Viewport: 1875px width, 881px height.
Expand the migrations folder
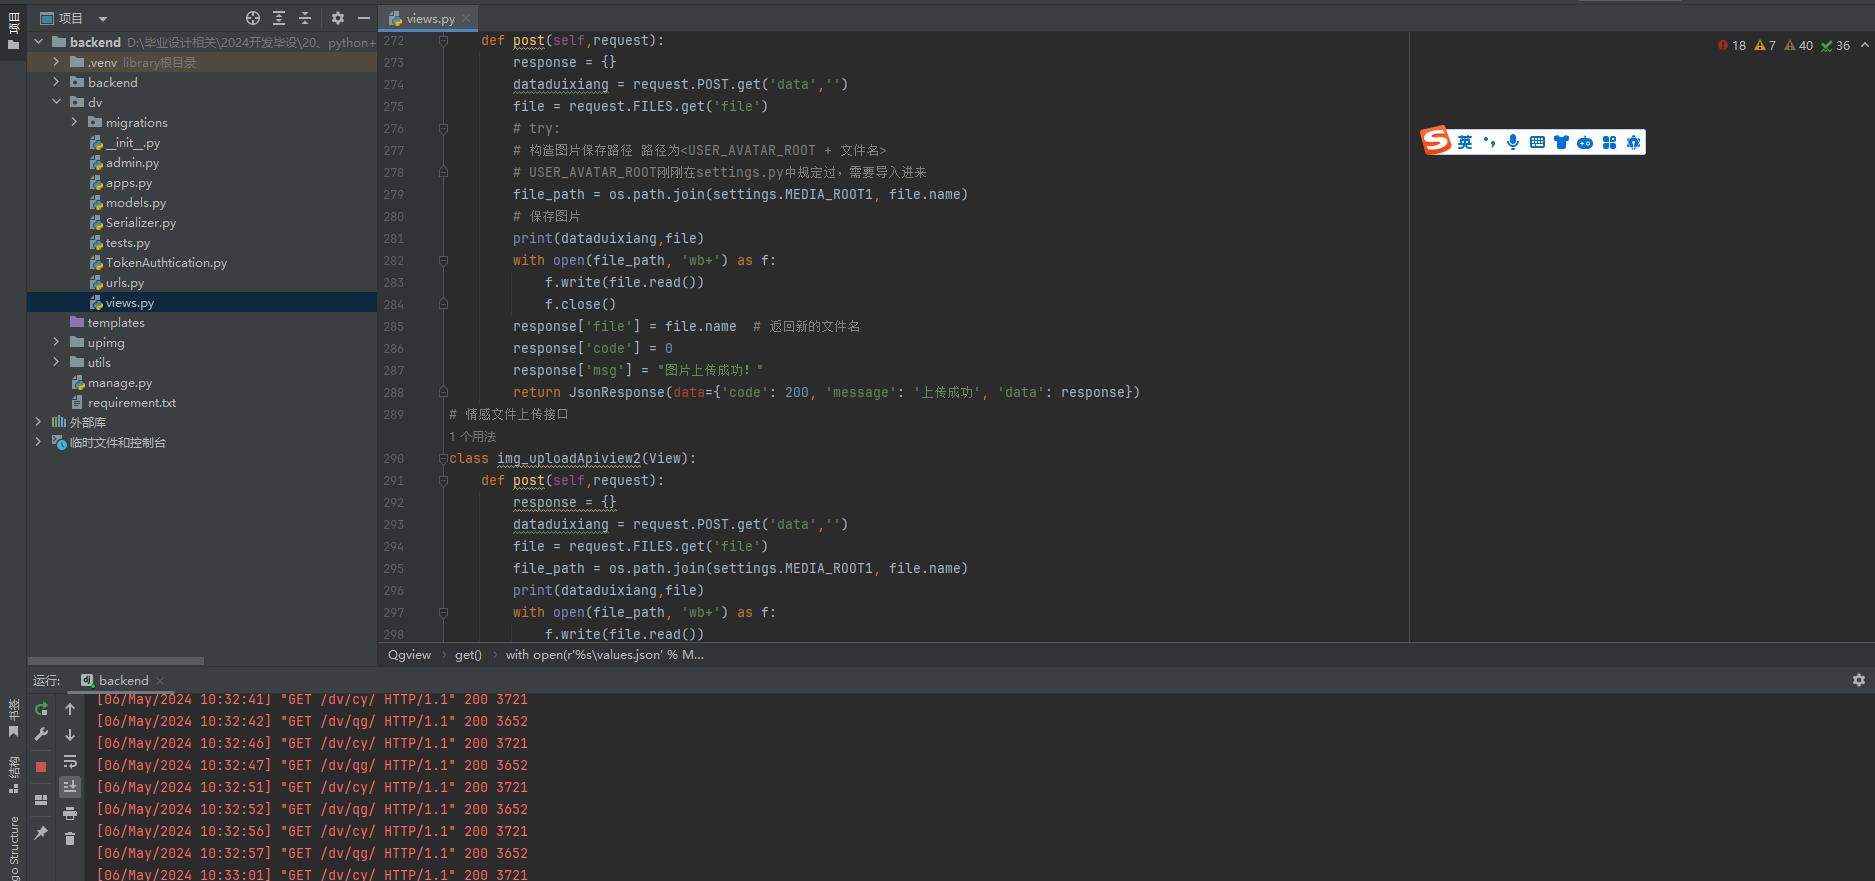click(75, 122)
